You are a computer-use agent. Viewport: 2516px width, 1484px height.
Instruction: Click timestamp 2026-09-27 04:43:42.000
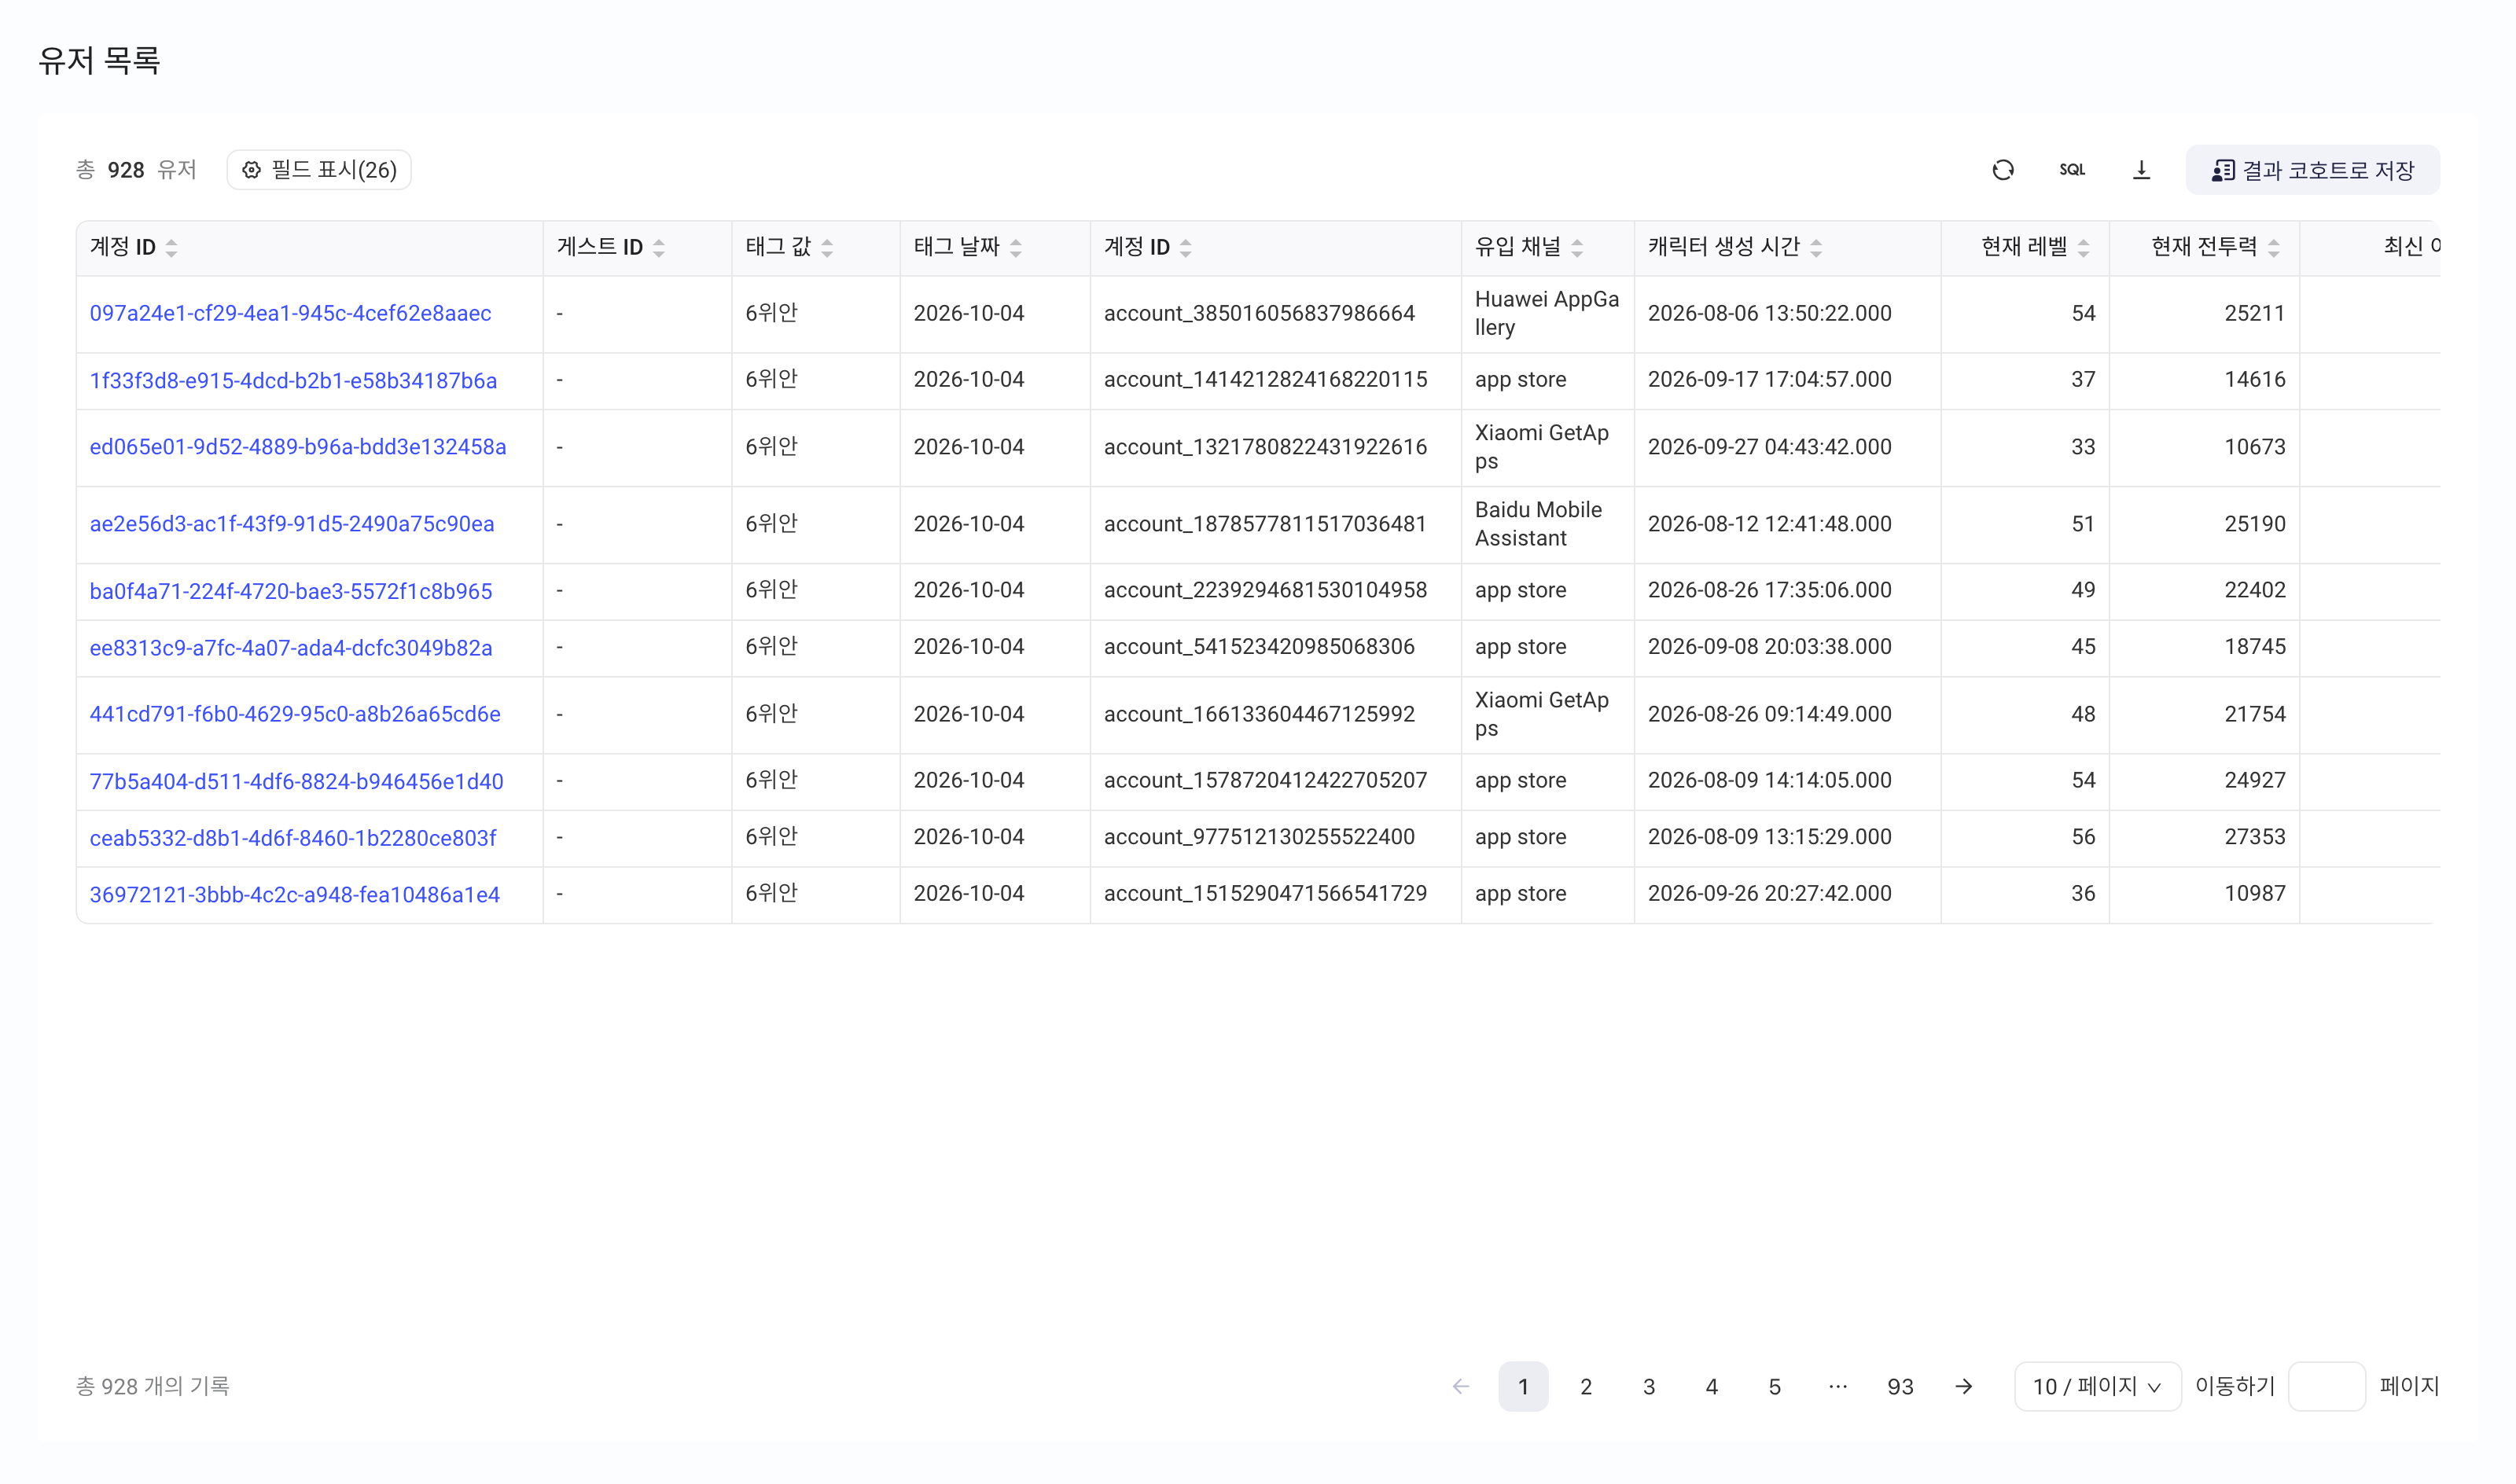[x=1769, y=447]
